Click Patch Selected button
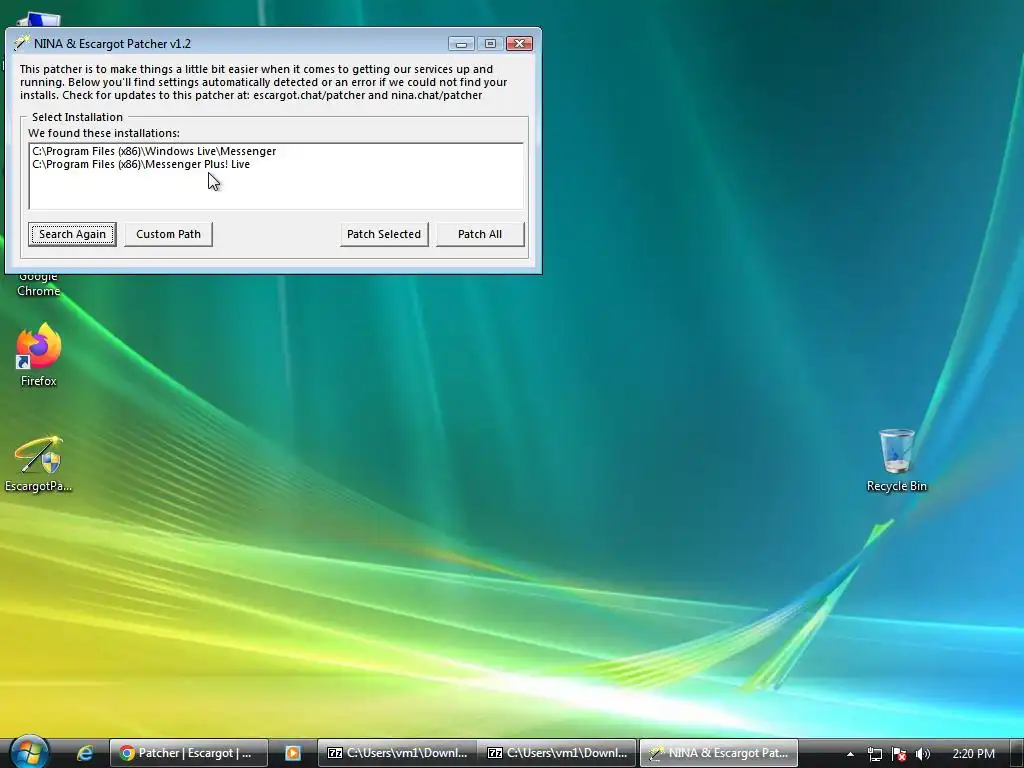Screen dimensions: 1024x768 384,234
